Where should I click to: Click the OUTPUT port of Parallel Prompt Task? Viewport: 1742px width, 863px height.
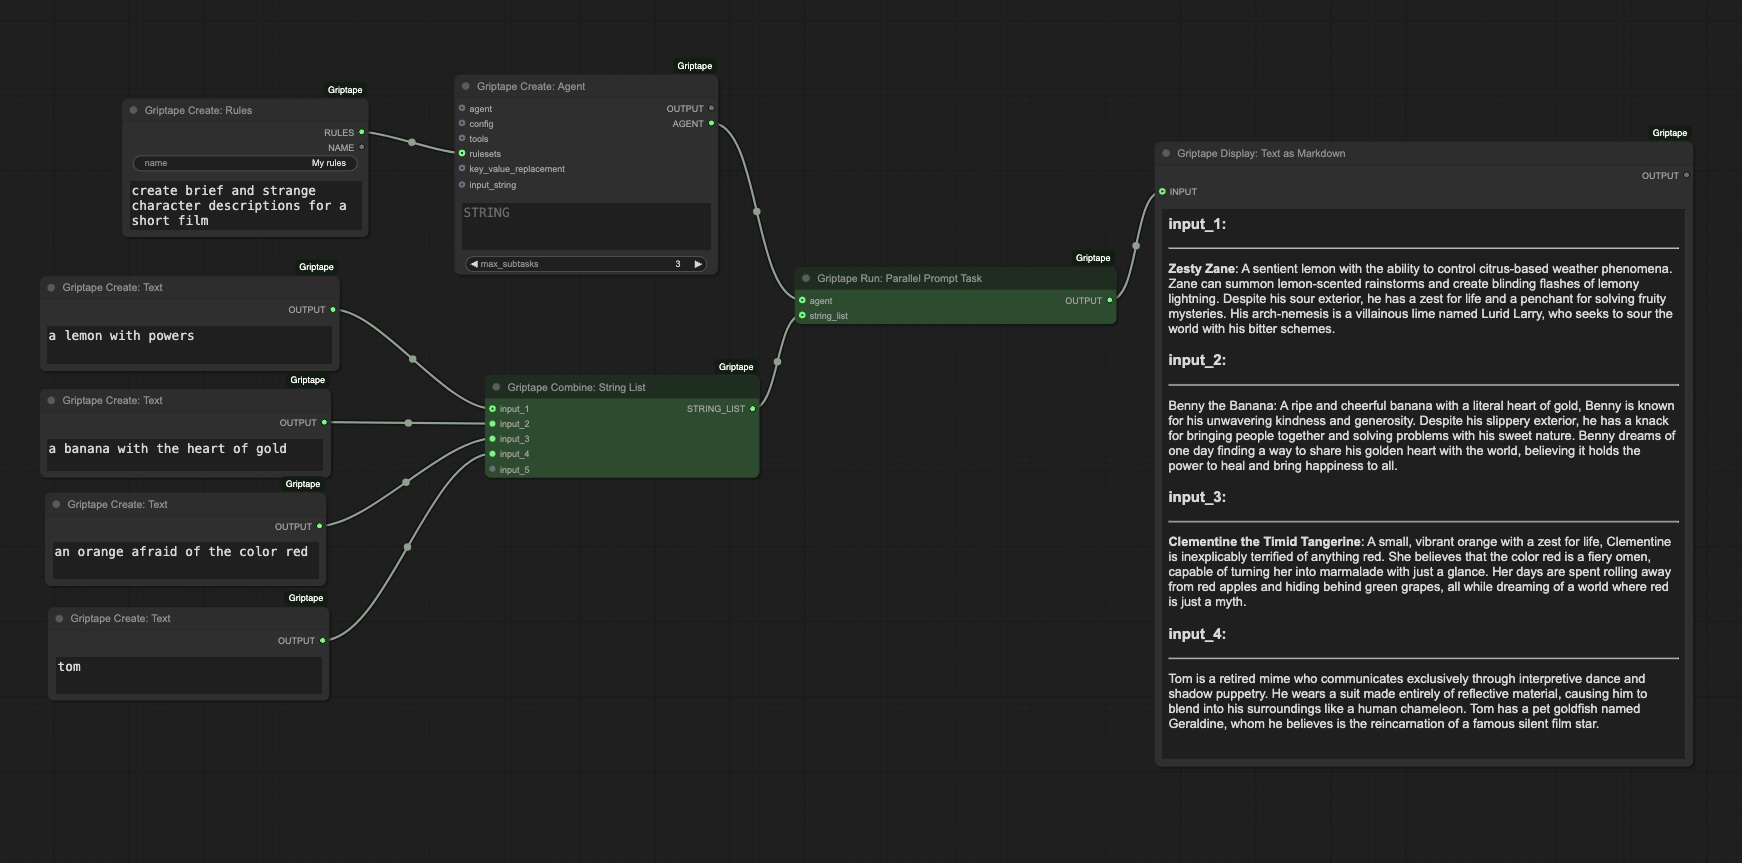tap(1109, 300)
